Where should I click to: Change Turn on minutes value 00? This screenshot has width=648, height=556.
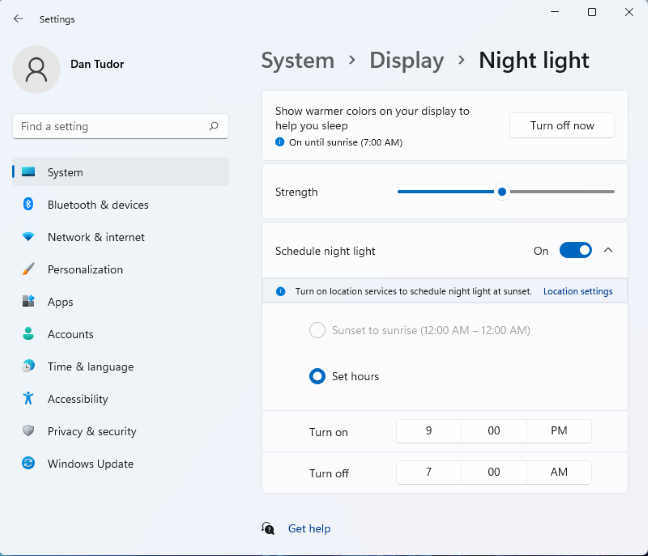tap(494, 431)
